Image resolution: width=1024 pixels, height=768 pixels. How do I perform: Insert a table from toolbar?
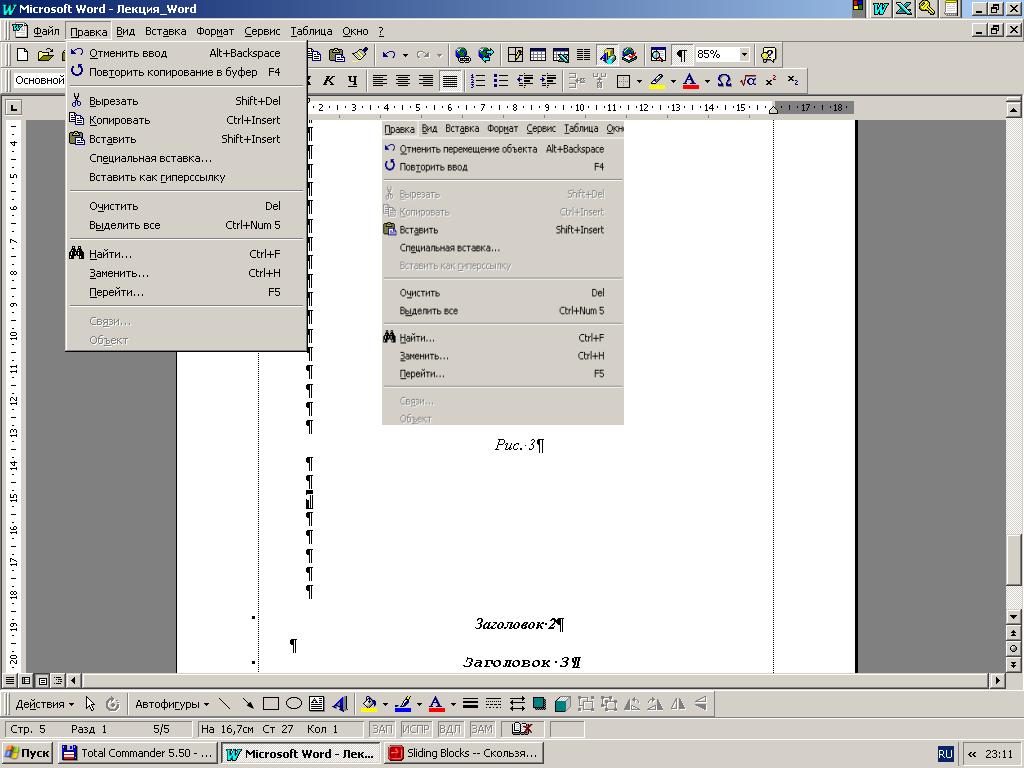(x=538, y=55)
